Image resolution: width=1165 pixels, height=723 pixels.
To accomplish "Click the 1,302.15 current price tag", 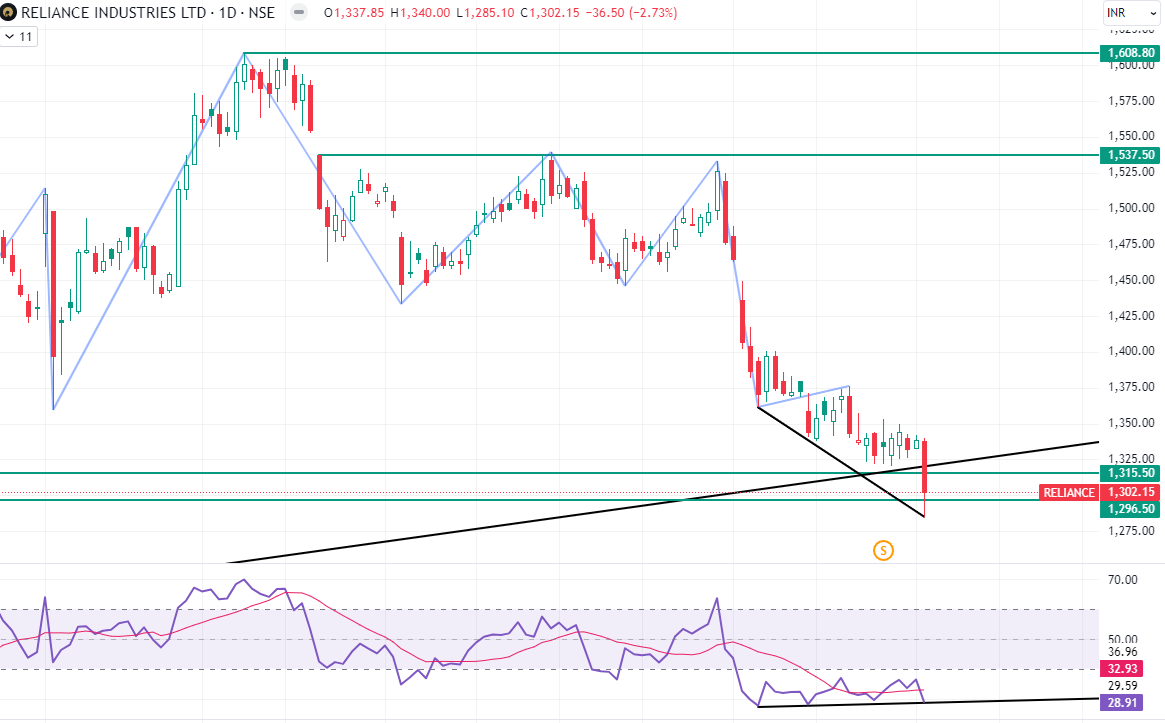I will click(1131, 492).
